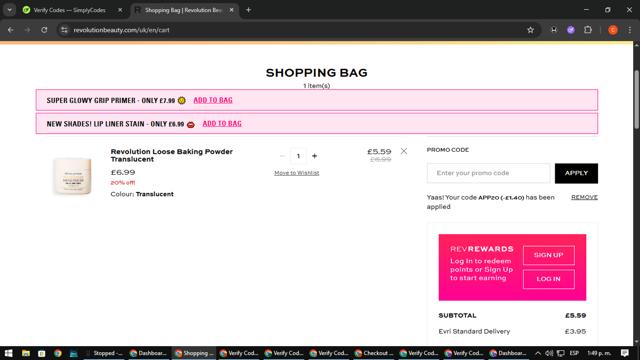Open the Extensions puzzle piece menu
The width and height of the screenshot is (640, 360).
pos(588,30)
